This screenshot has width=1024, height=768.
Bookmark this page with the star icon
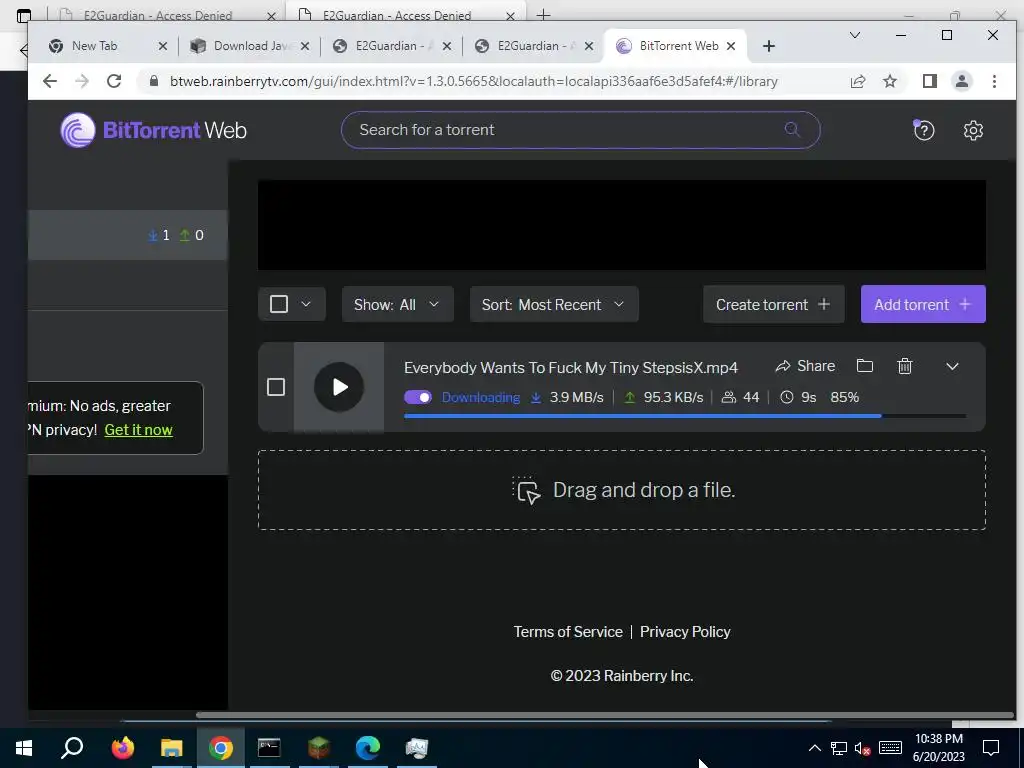pos(889,81)
